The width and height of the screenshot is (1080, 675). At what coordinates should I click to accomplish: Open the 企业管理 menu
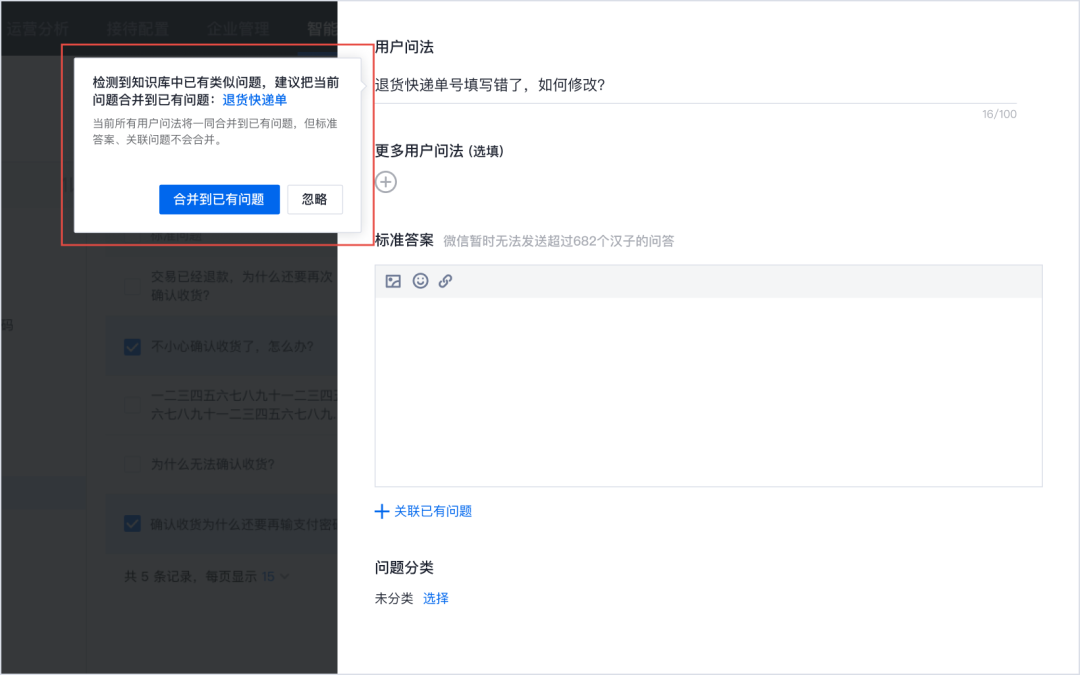click(x=237, y=28)
